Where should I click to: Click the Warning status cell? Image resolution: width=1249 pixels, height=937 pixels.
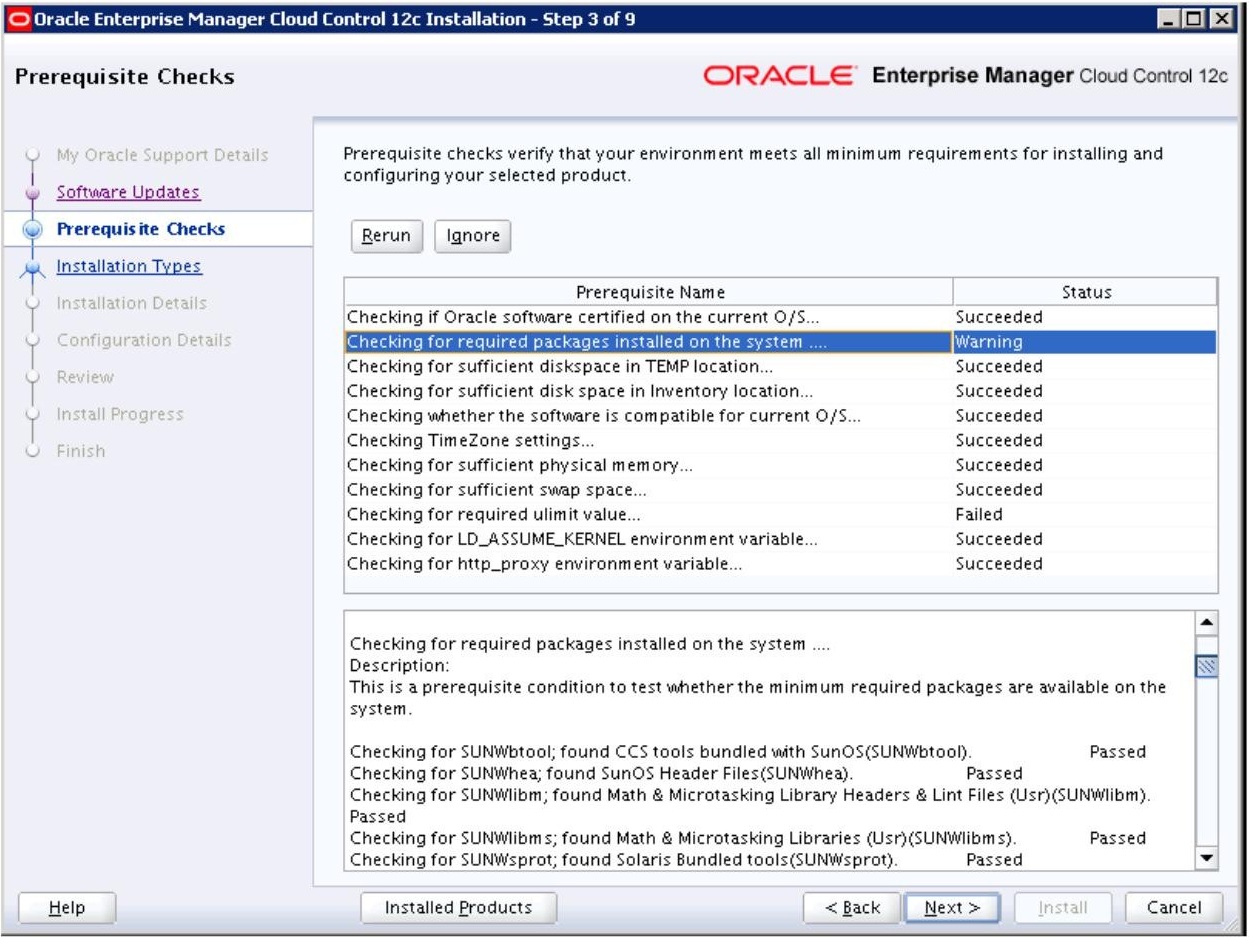[1085, 342]
